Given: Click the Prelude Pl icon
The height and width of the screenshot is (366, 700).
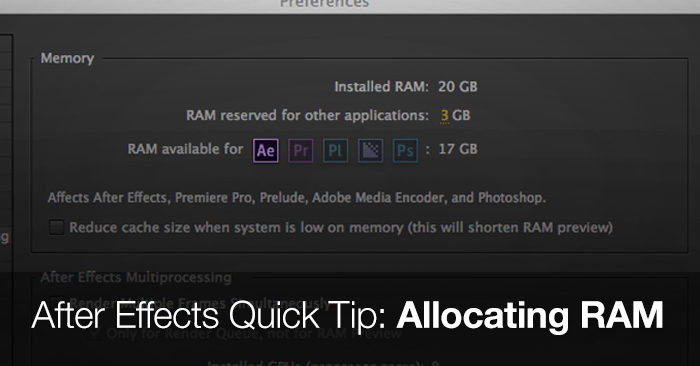Looking at the screenshot, I should coord(335,150).
